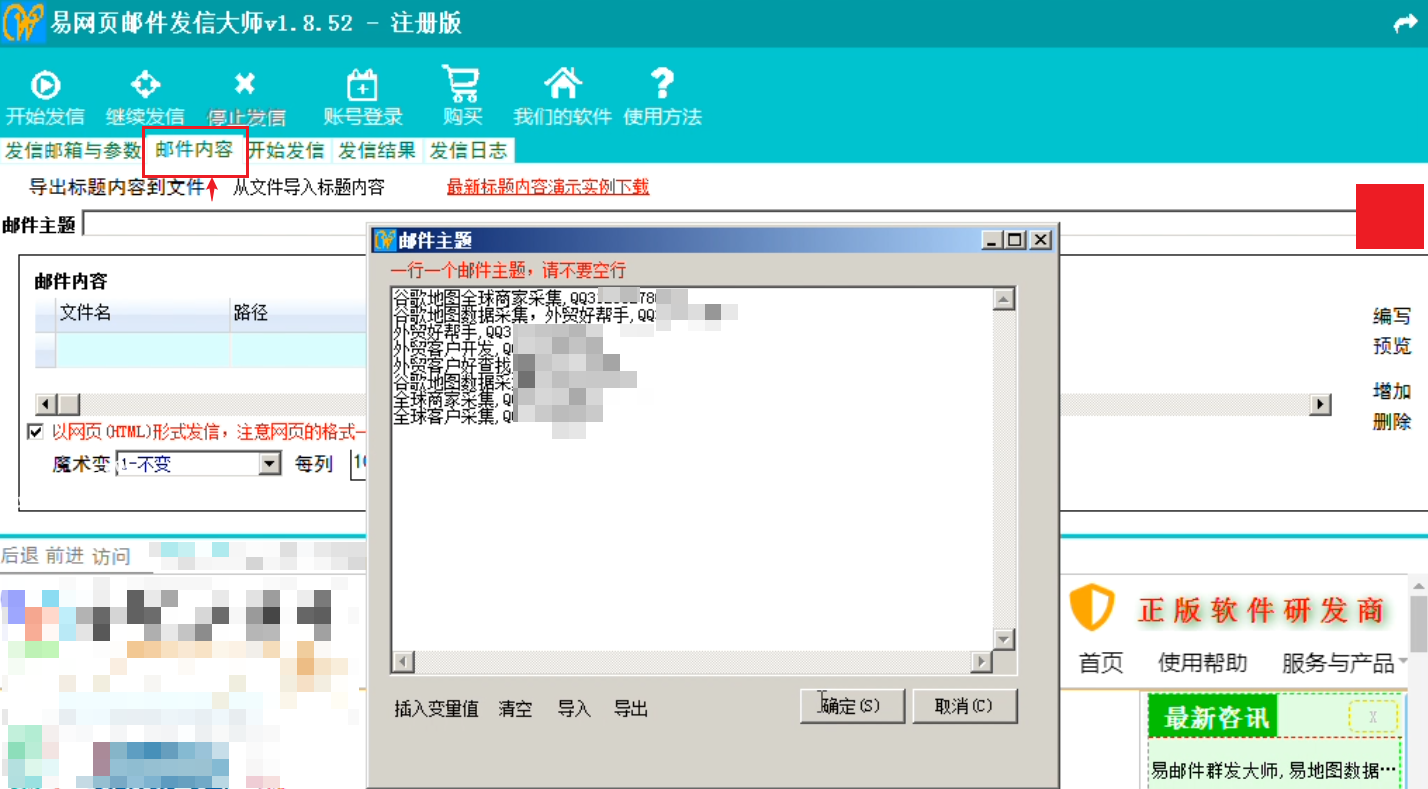Open 使用帮助 in web page menu

pos(1203,663)
